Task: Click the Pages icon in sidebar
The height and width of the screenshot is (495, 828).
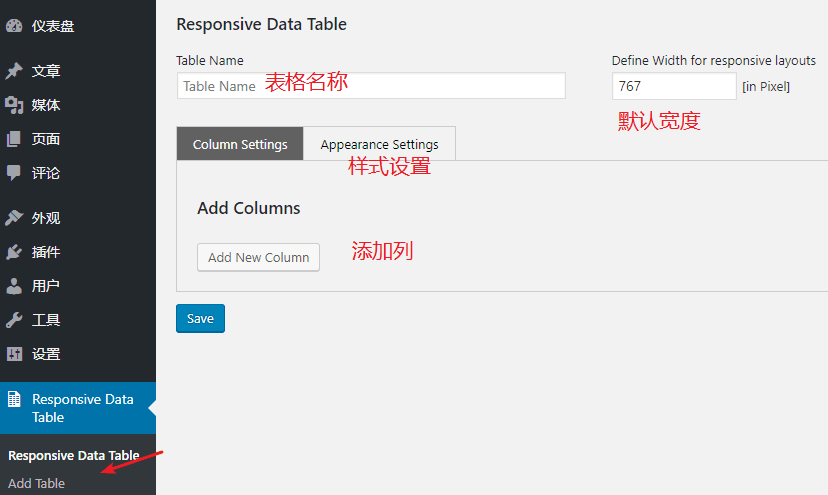Action: (14, 139)
